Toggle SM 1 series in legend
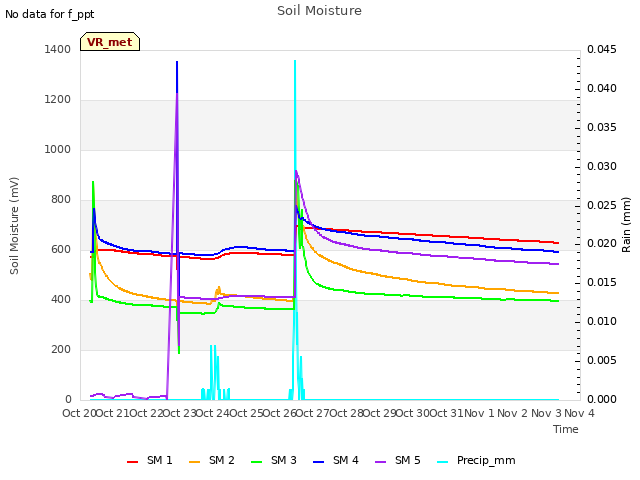This screenshot has height=480, width=640. click(150, 460)
